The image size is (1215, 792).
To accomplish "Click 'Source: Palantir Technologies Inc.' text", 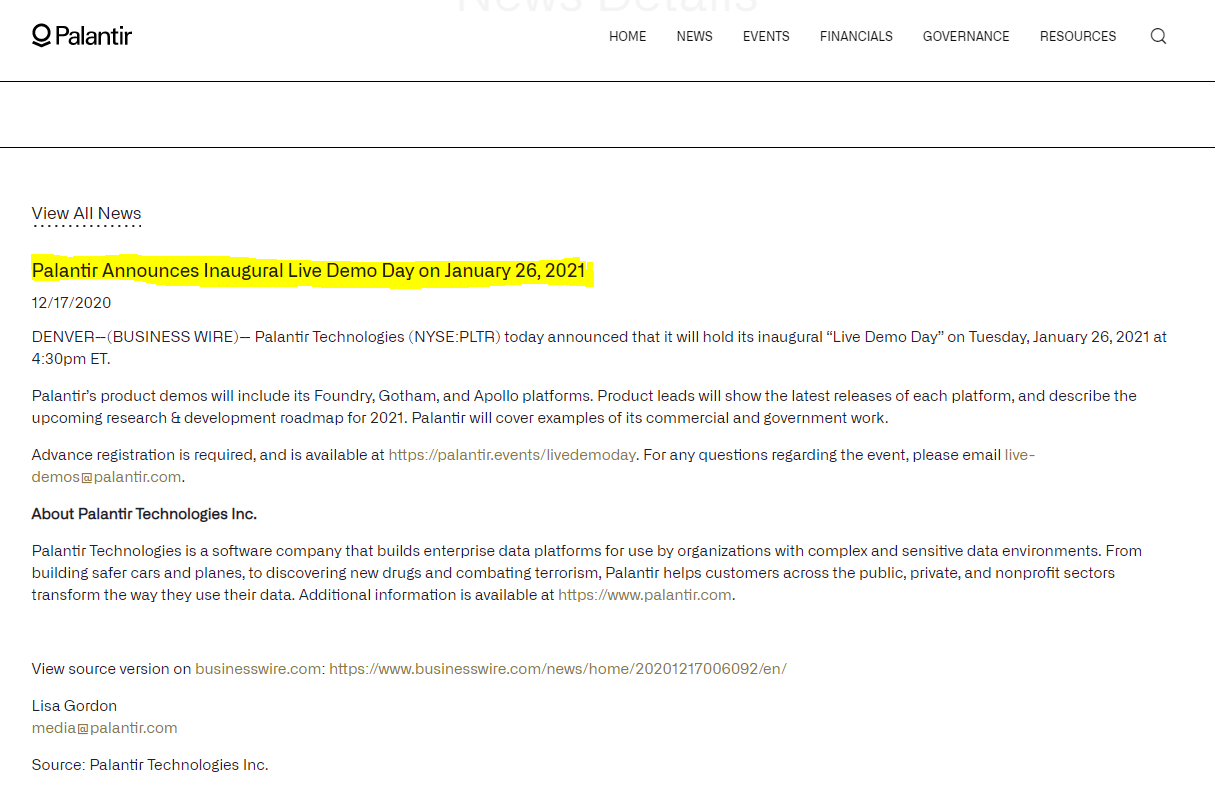I will 150,764.
